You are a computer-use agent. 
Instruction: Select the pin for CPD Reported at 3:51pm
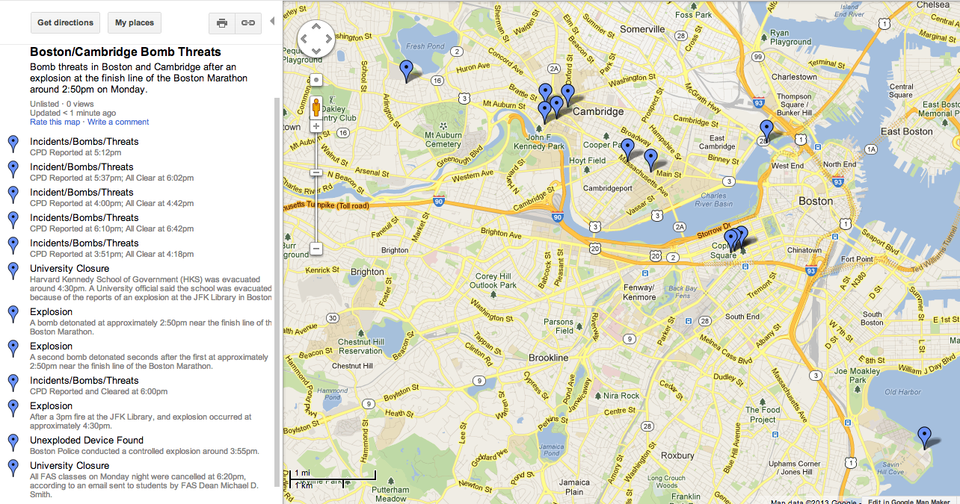pyautogui.click(x=13, y=246)
